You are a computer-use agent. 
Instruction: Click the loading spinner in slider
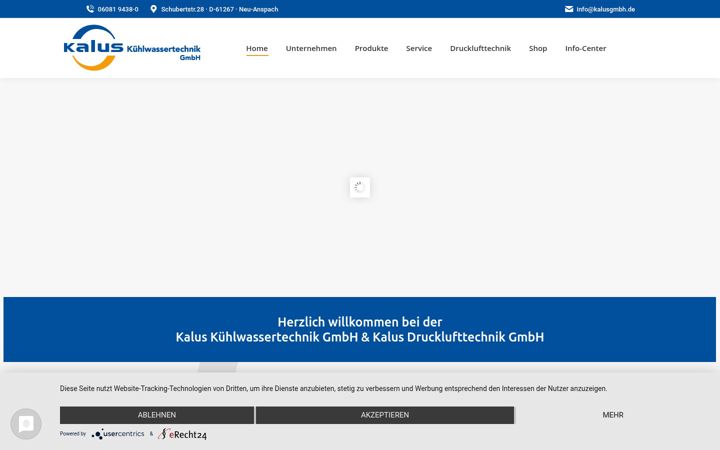click(x=360, y=187)
